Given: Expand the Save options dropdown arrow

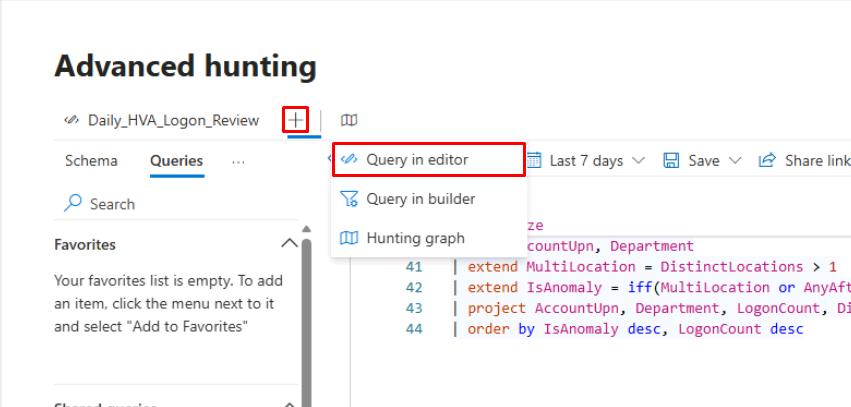Looking at the screenshot, I should pos(735,160).
